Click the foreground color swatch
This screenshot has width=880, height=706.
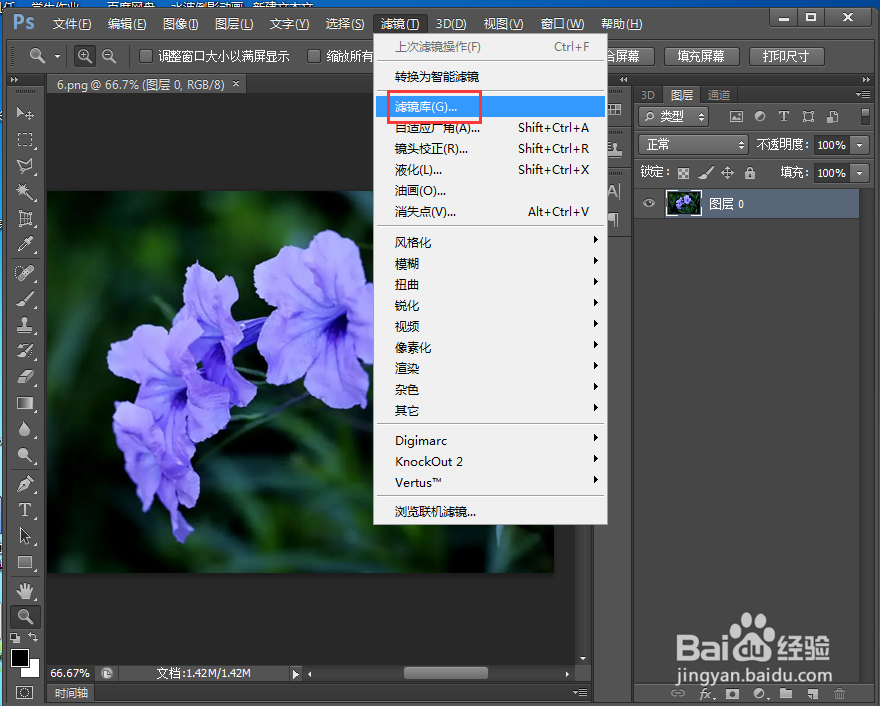click(20, 658)
